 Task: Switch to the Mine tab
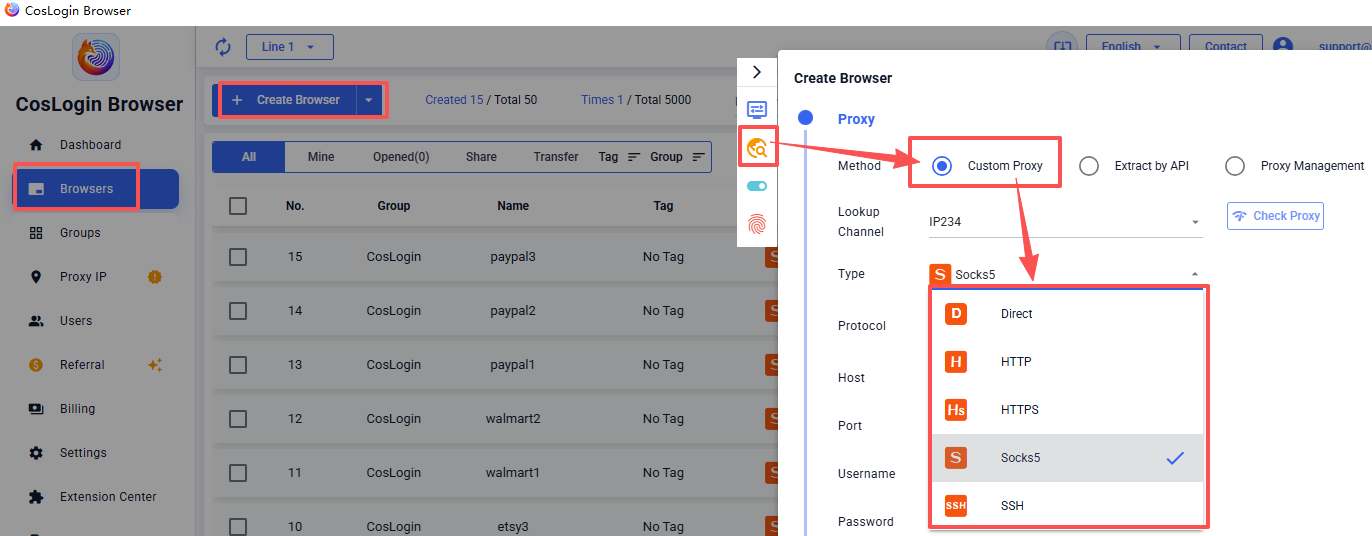(321, 157)
